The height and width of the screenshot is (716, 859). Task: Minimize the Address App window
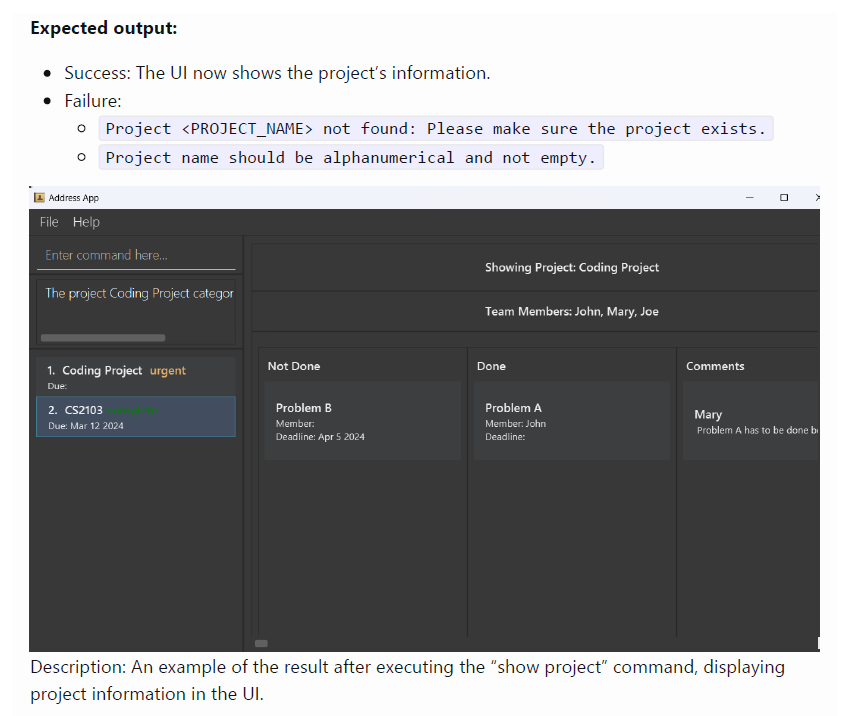tap(750, 198)
